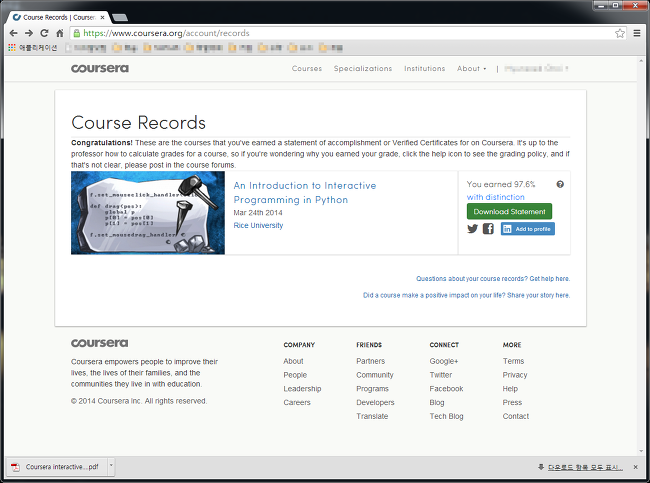
Task: Click the grading policy help icon
Action: click(x=560, y=184)
